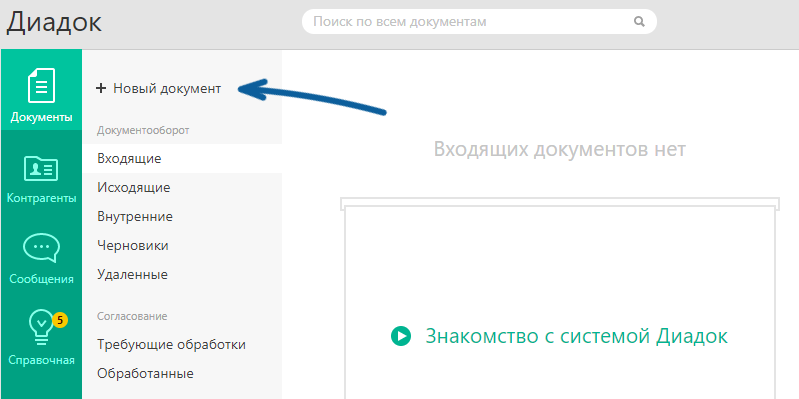Open the Знакомство с системой Диадок link
Image resolution: width=799 pixels, height=399 pixels.
tap(576, 336)
